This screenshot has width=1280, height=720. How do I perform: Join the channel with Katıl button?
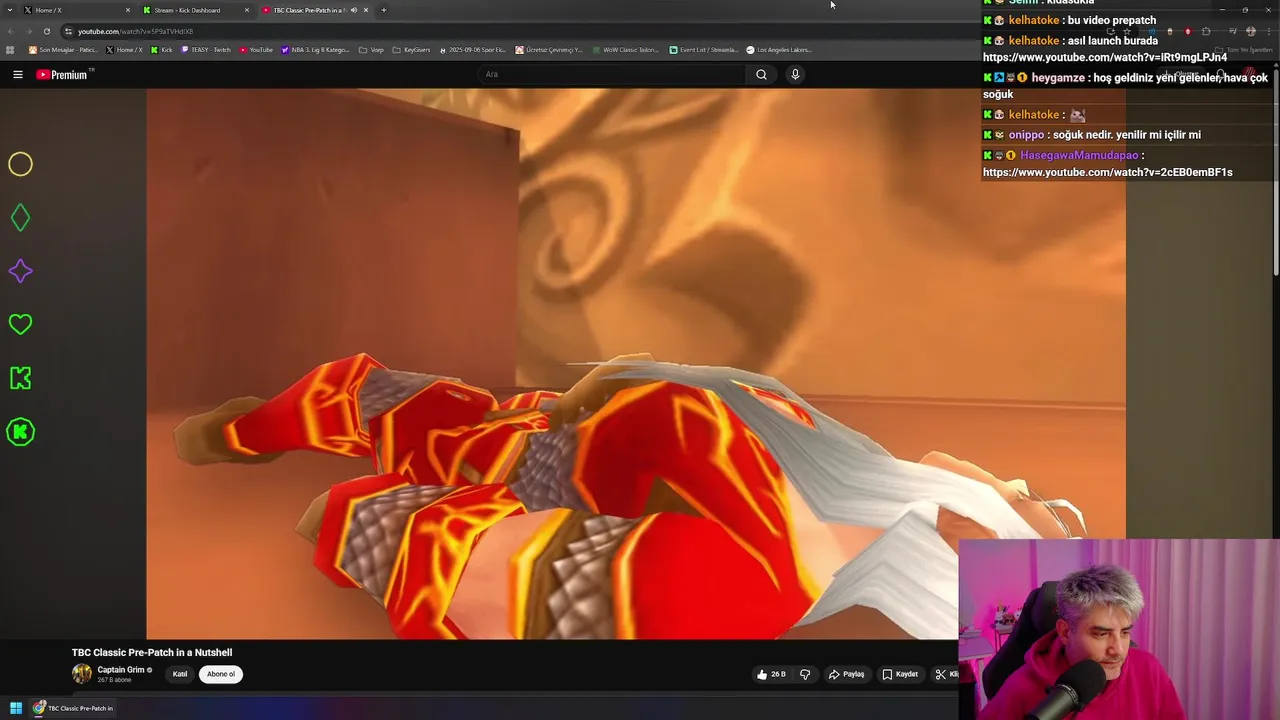point(180,674)
